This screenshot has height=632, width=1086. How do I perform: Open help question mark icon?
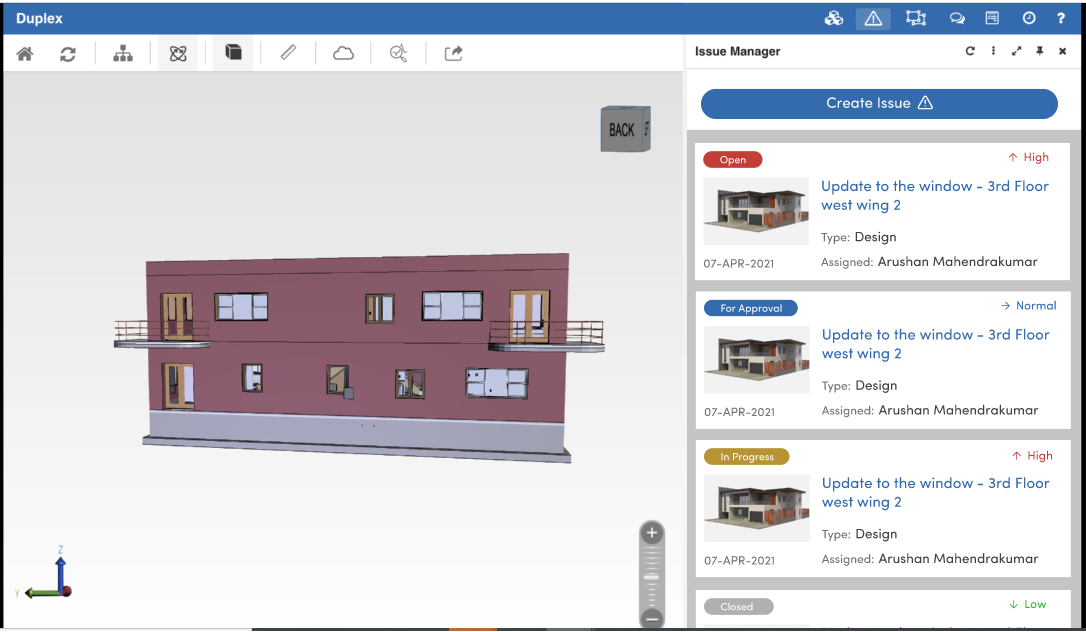pos(1061,19)
